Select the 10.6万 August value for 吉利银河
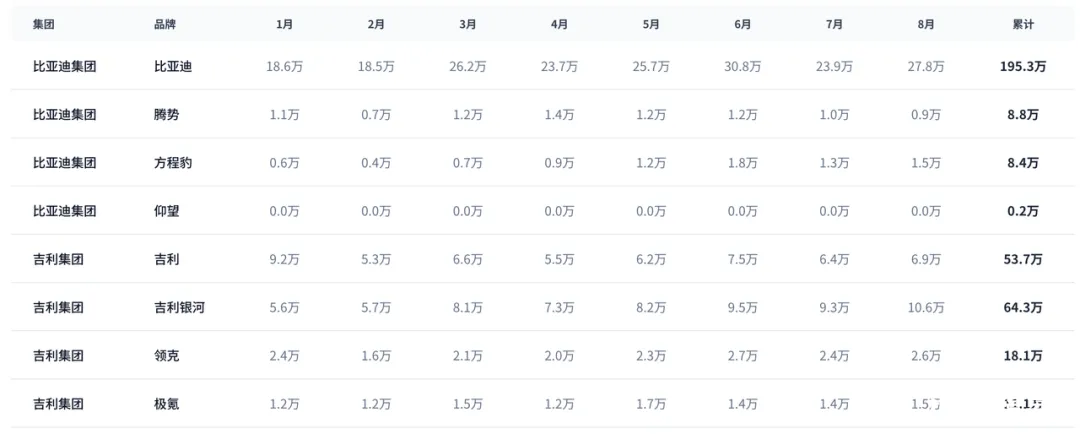This screenshot has height=434, width=1080. [926, 308]
